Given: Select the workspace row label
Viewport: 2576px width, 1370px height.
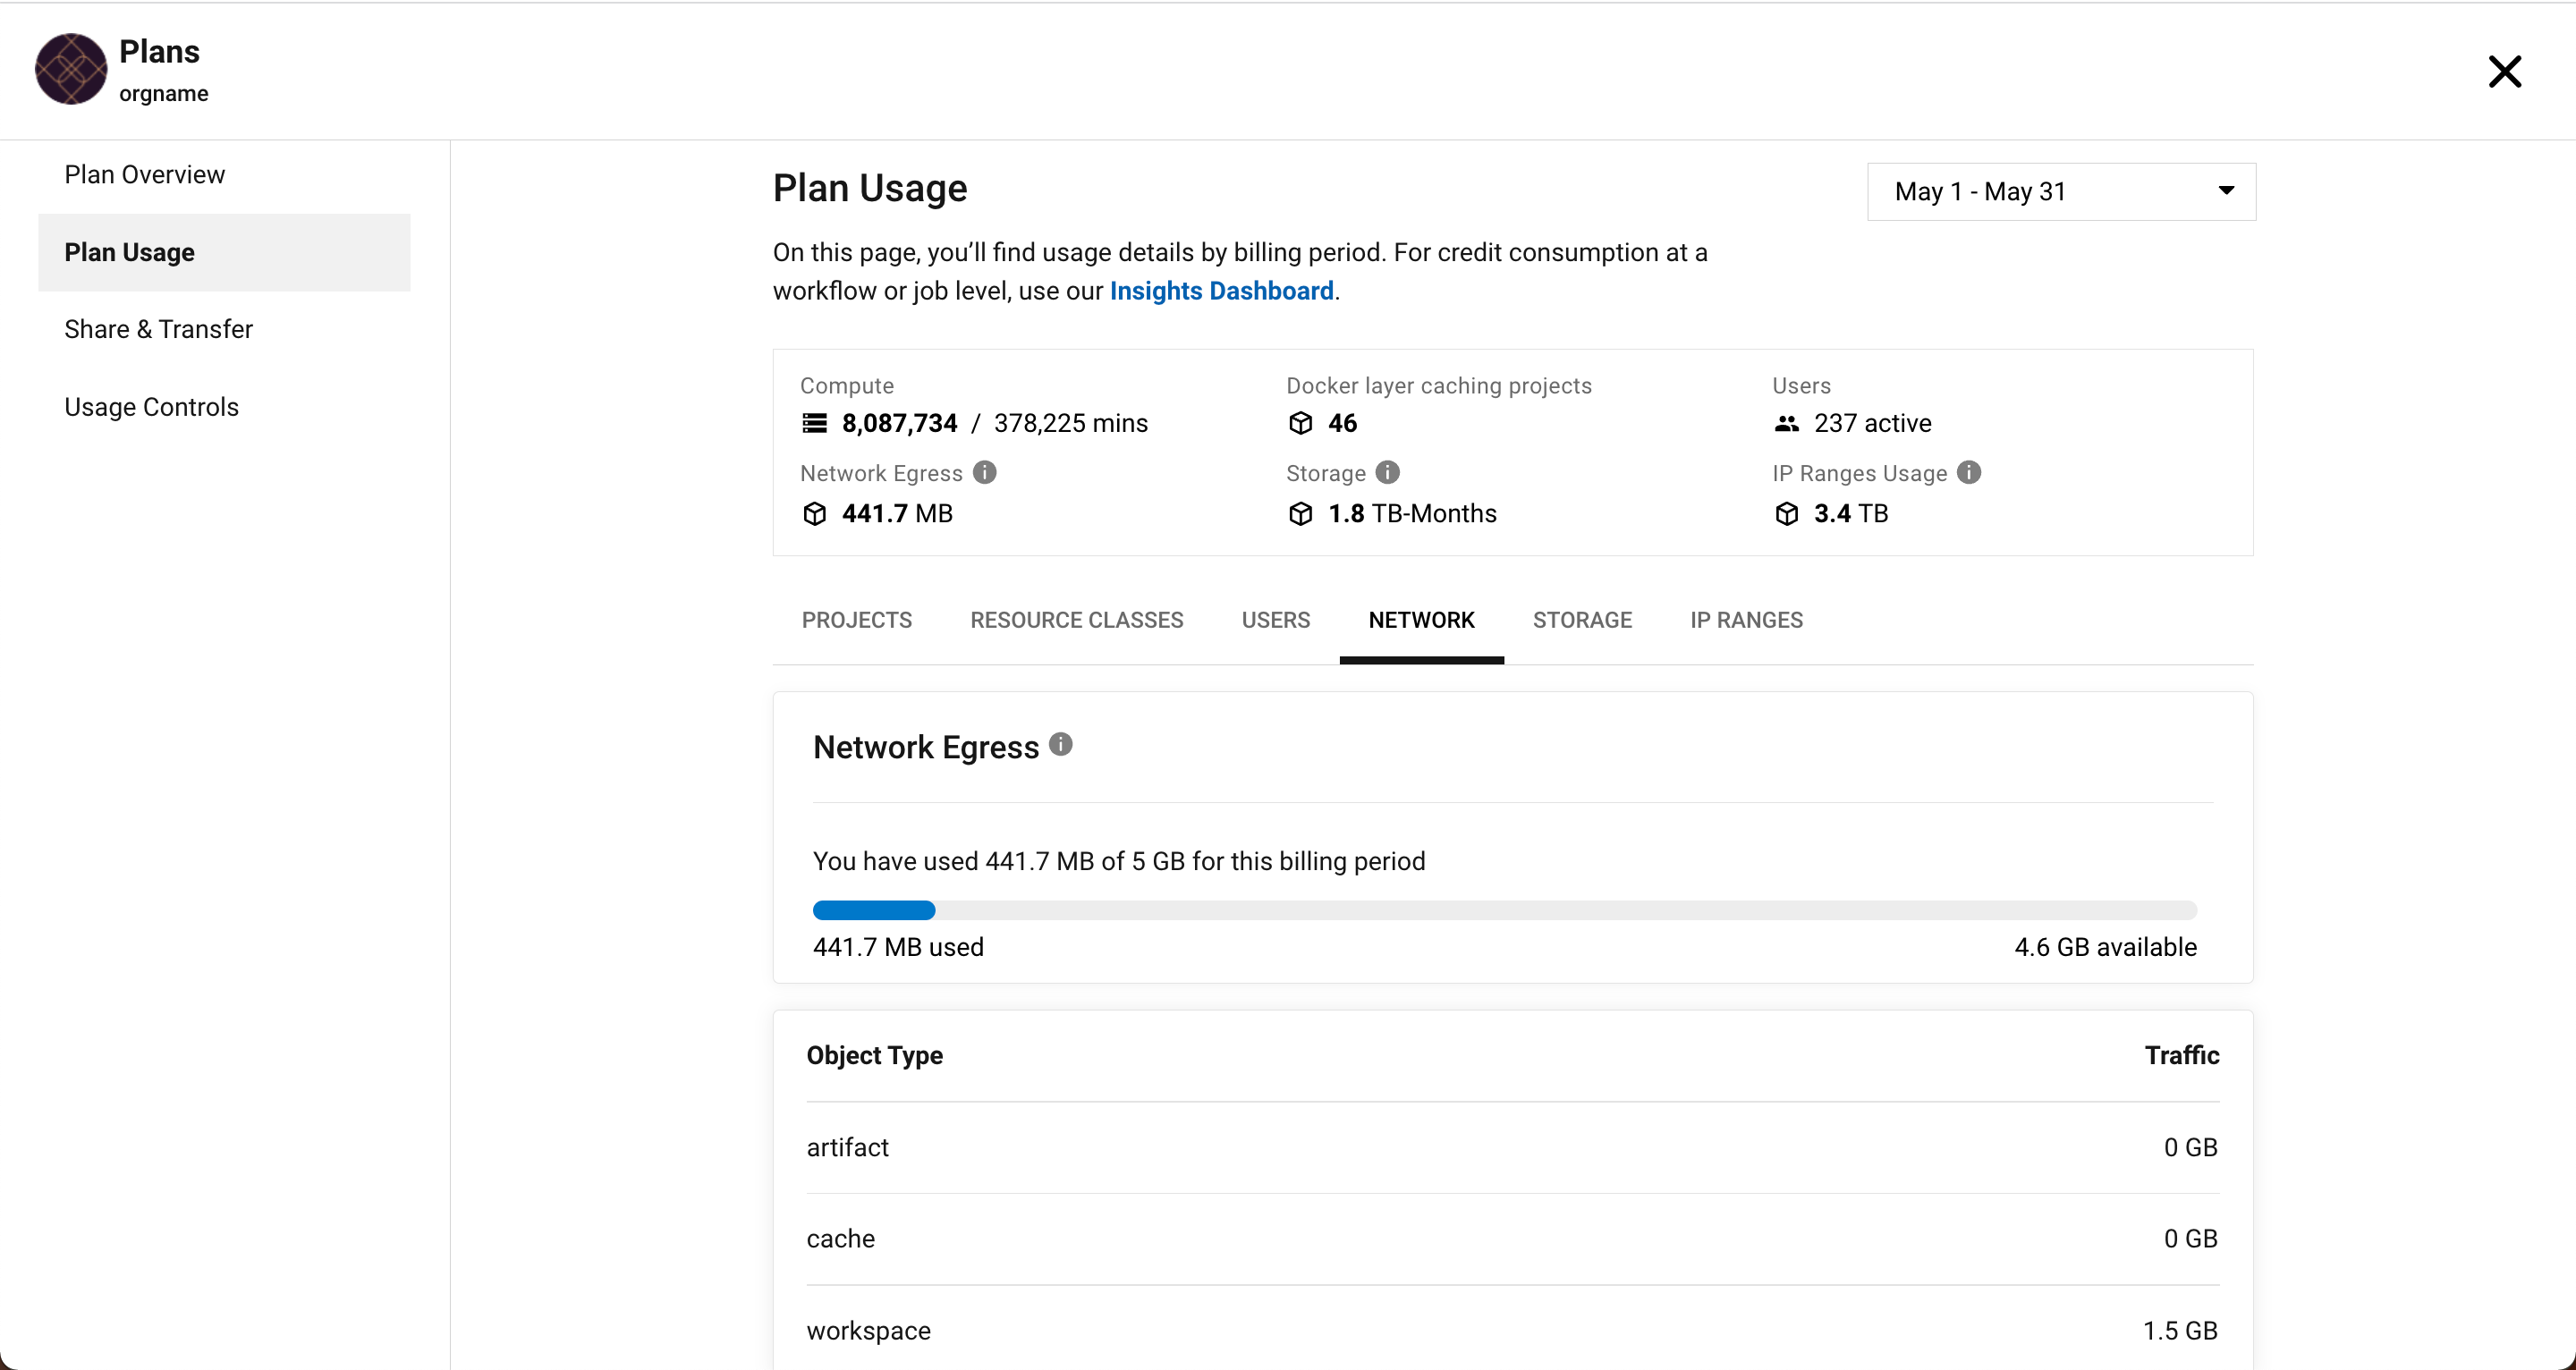Looking at the screenshot, I should (x=869, y=1332).
